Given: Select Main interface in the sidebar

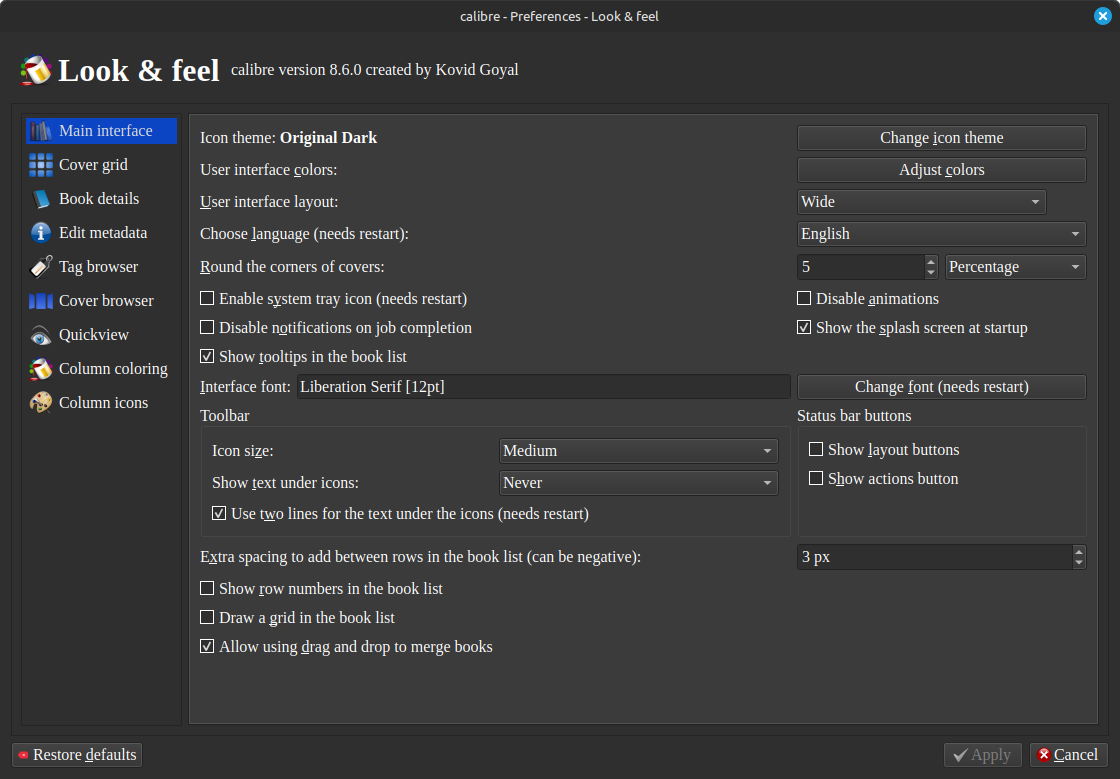Looking at the screenshot, I should [x=105, y=131].
